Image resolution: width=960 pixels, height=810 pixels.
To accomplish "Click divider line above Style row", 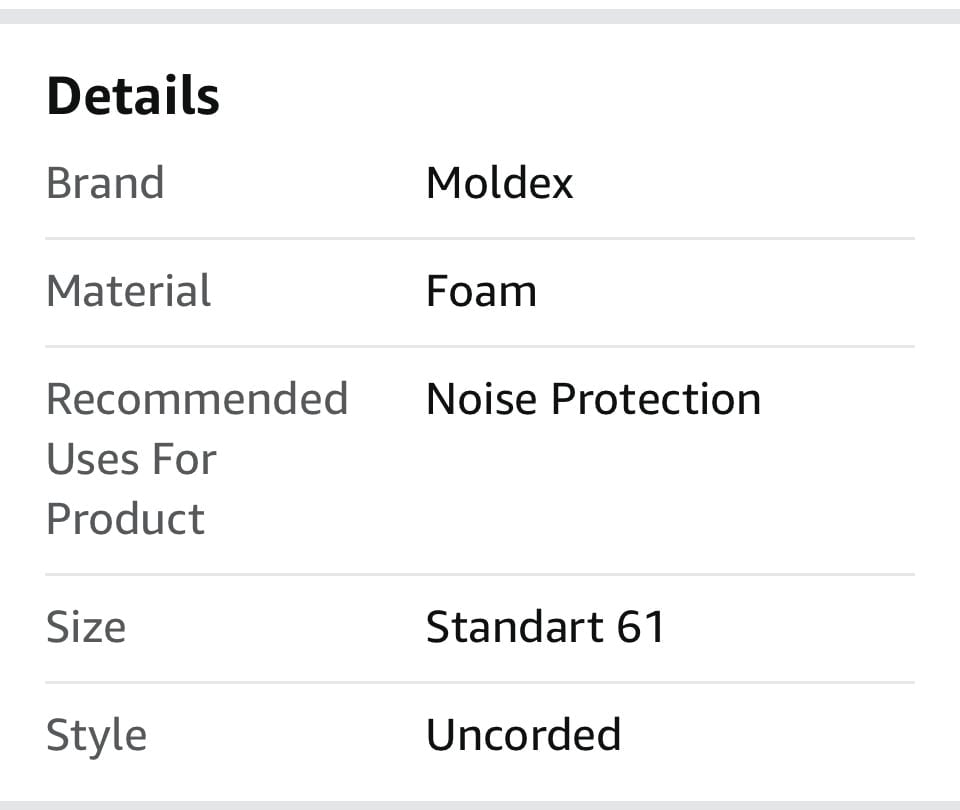I will (480, 683).
